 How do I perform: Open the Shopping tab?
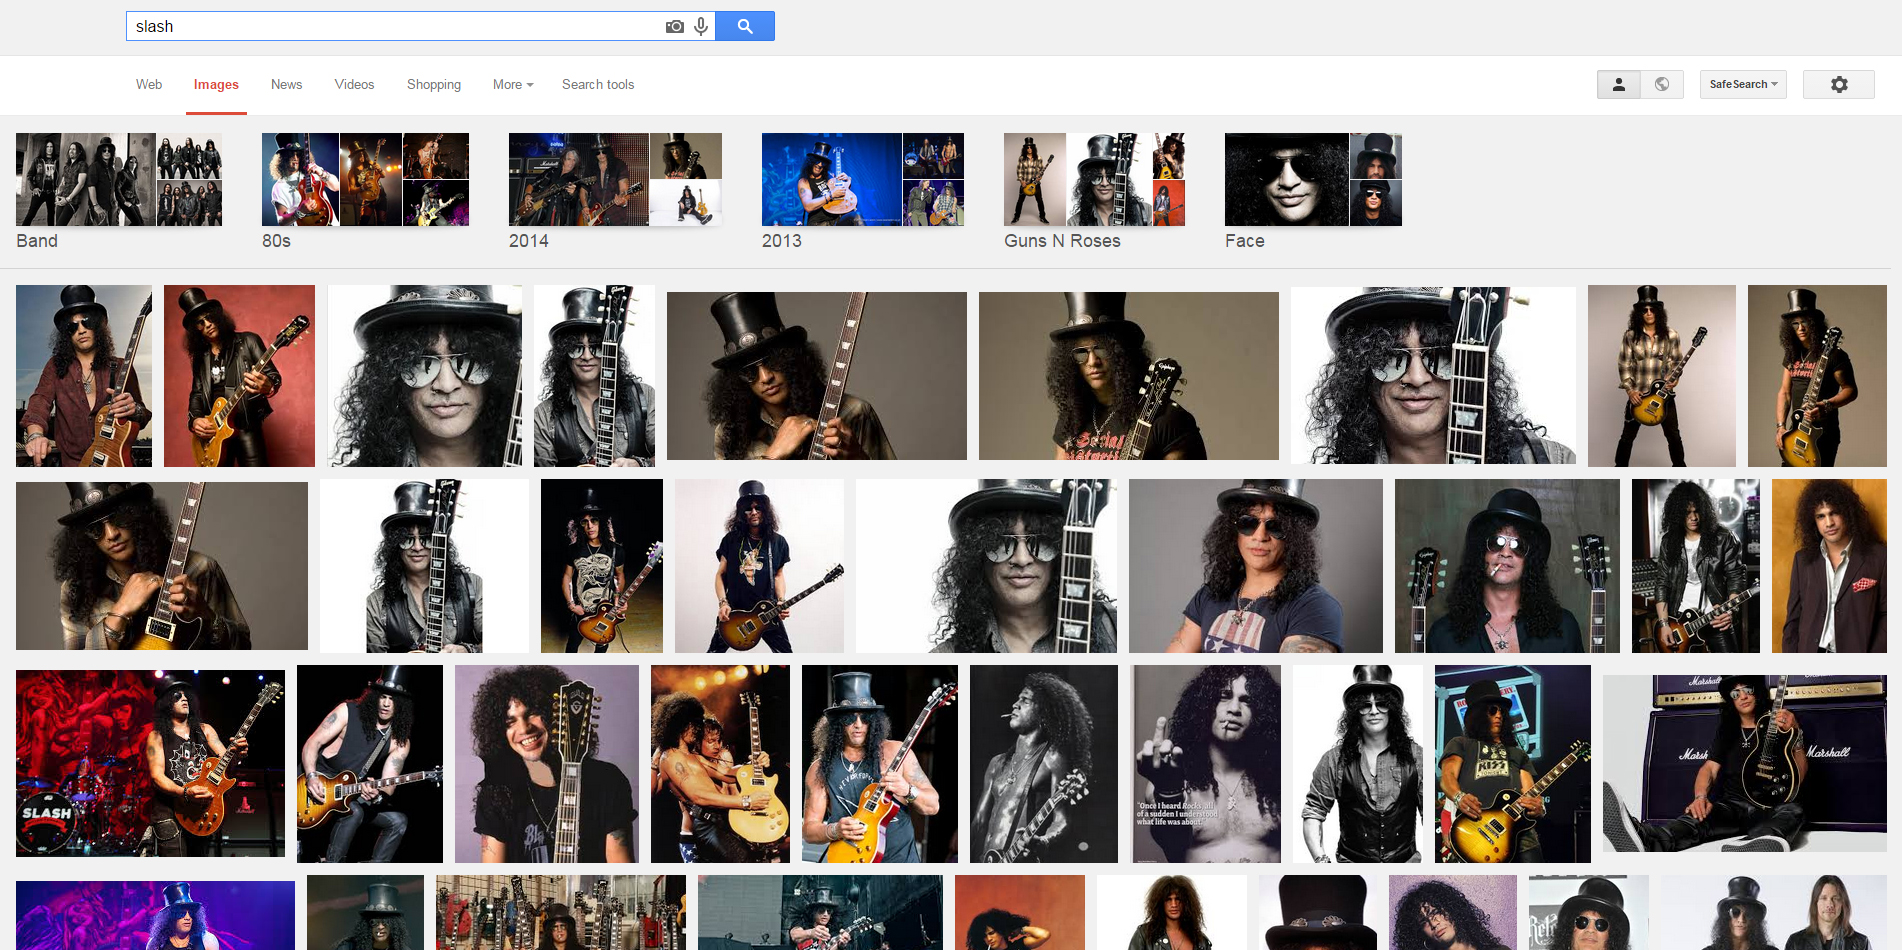(x=434, y=85)
